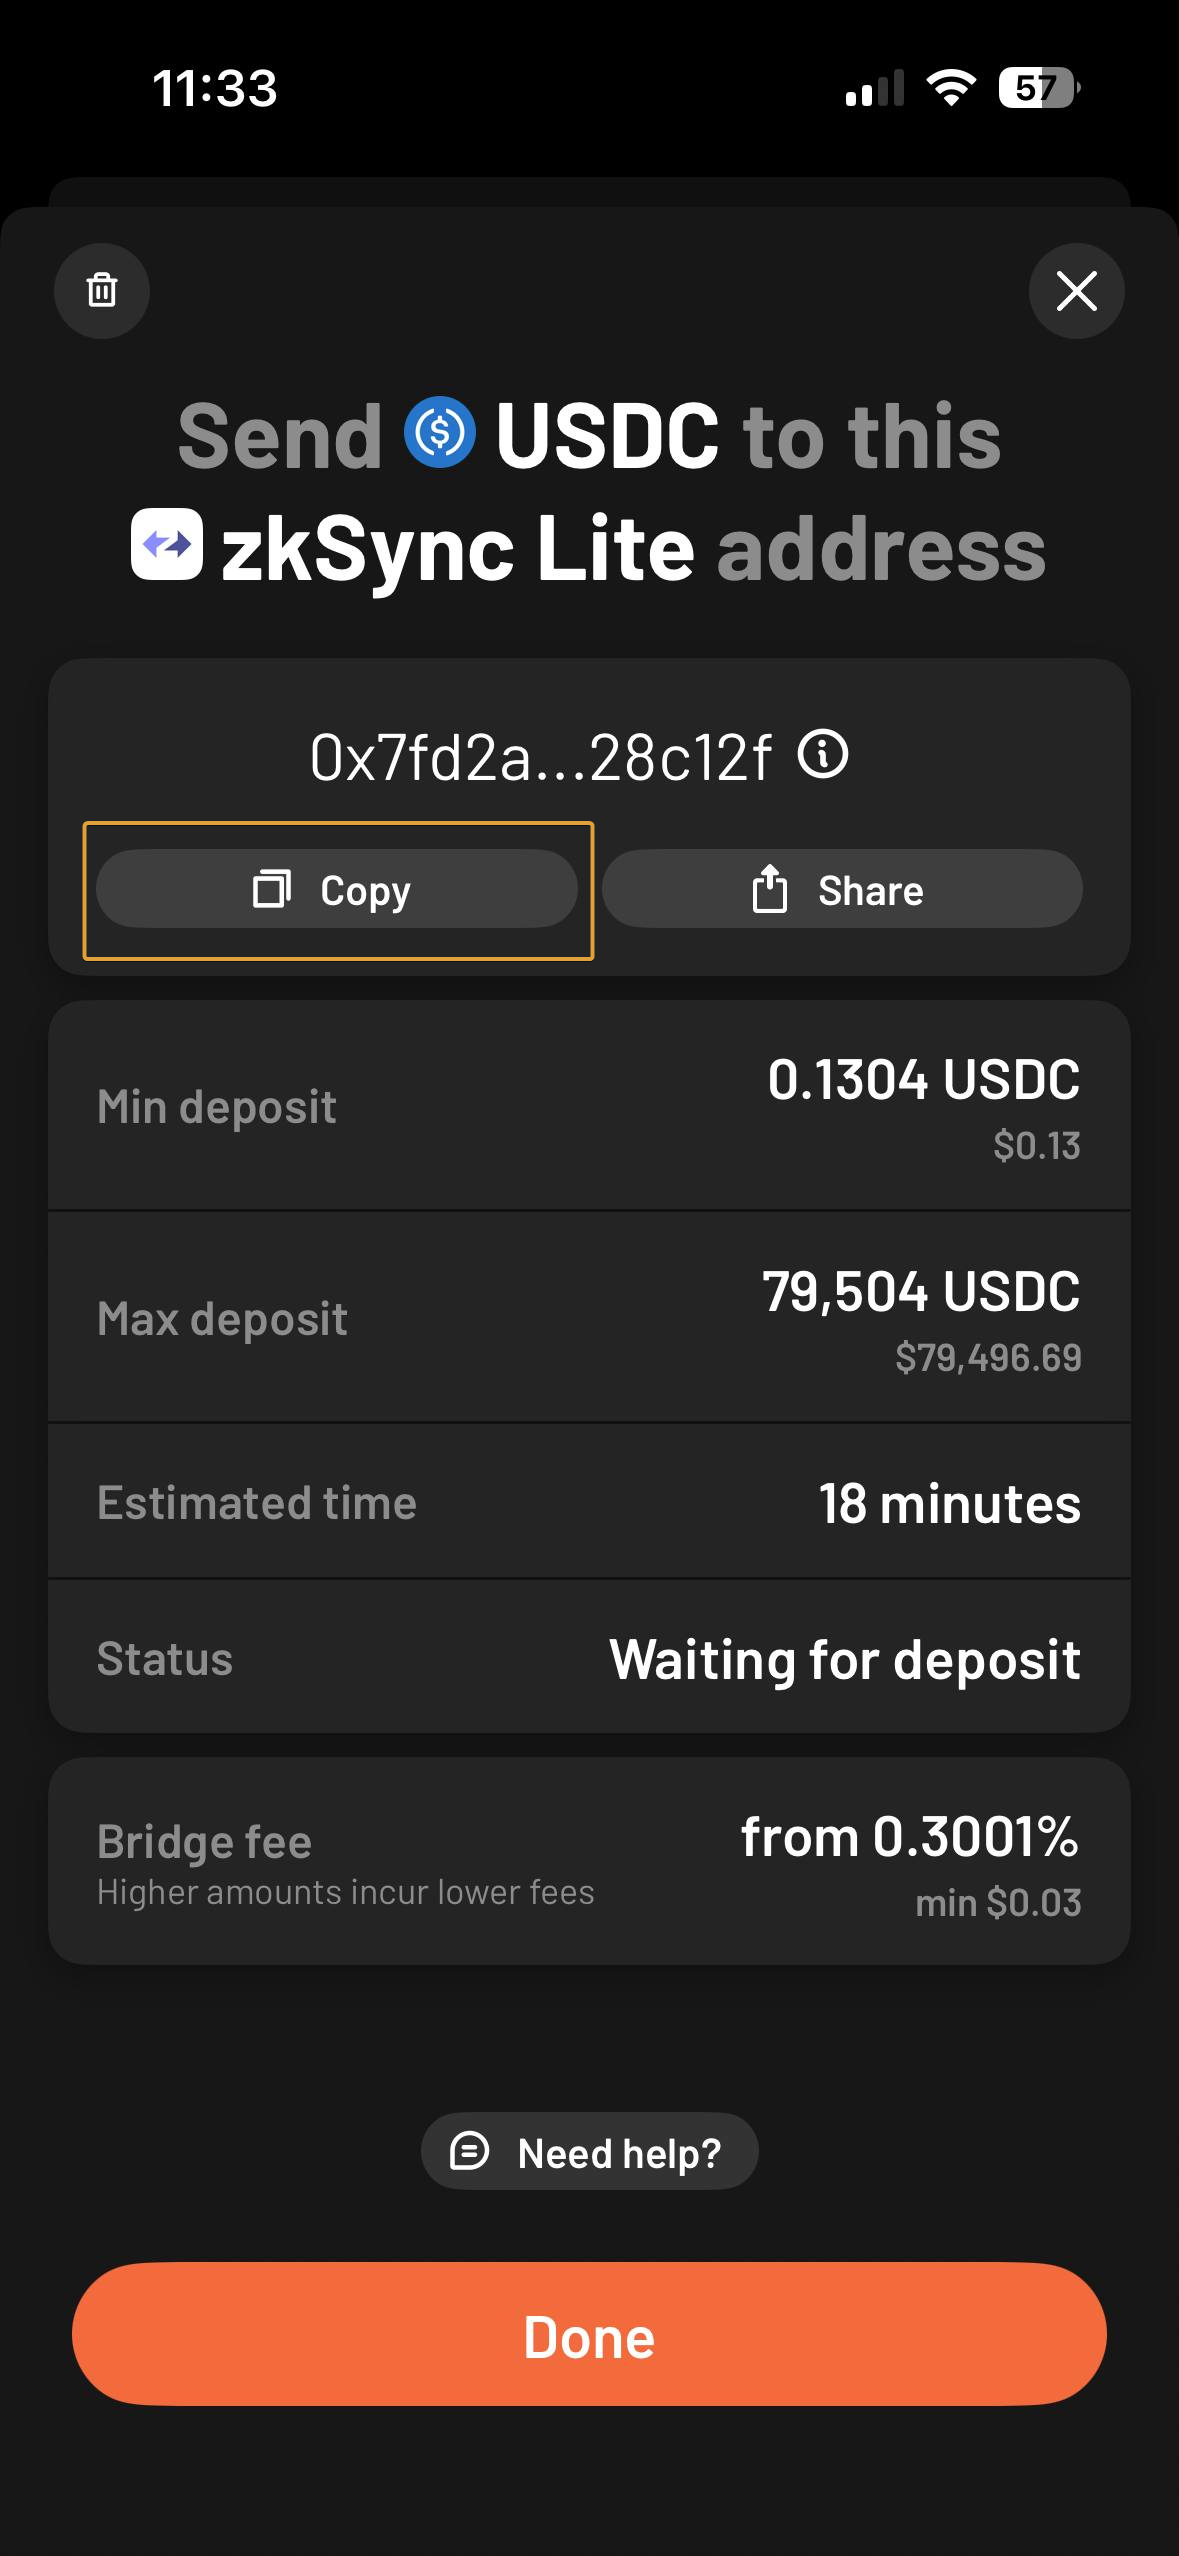Tap the trash delete icon
Viewport: 1179px width, 2556px height.
[102, 291]
